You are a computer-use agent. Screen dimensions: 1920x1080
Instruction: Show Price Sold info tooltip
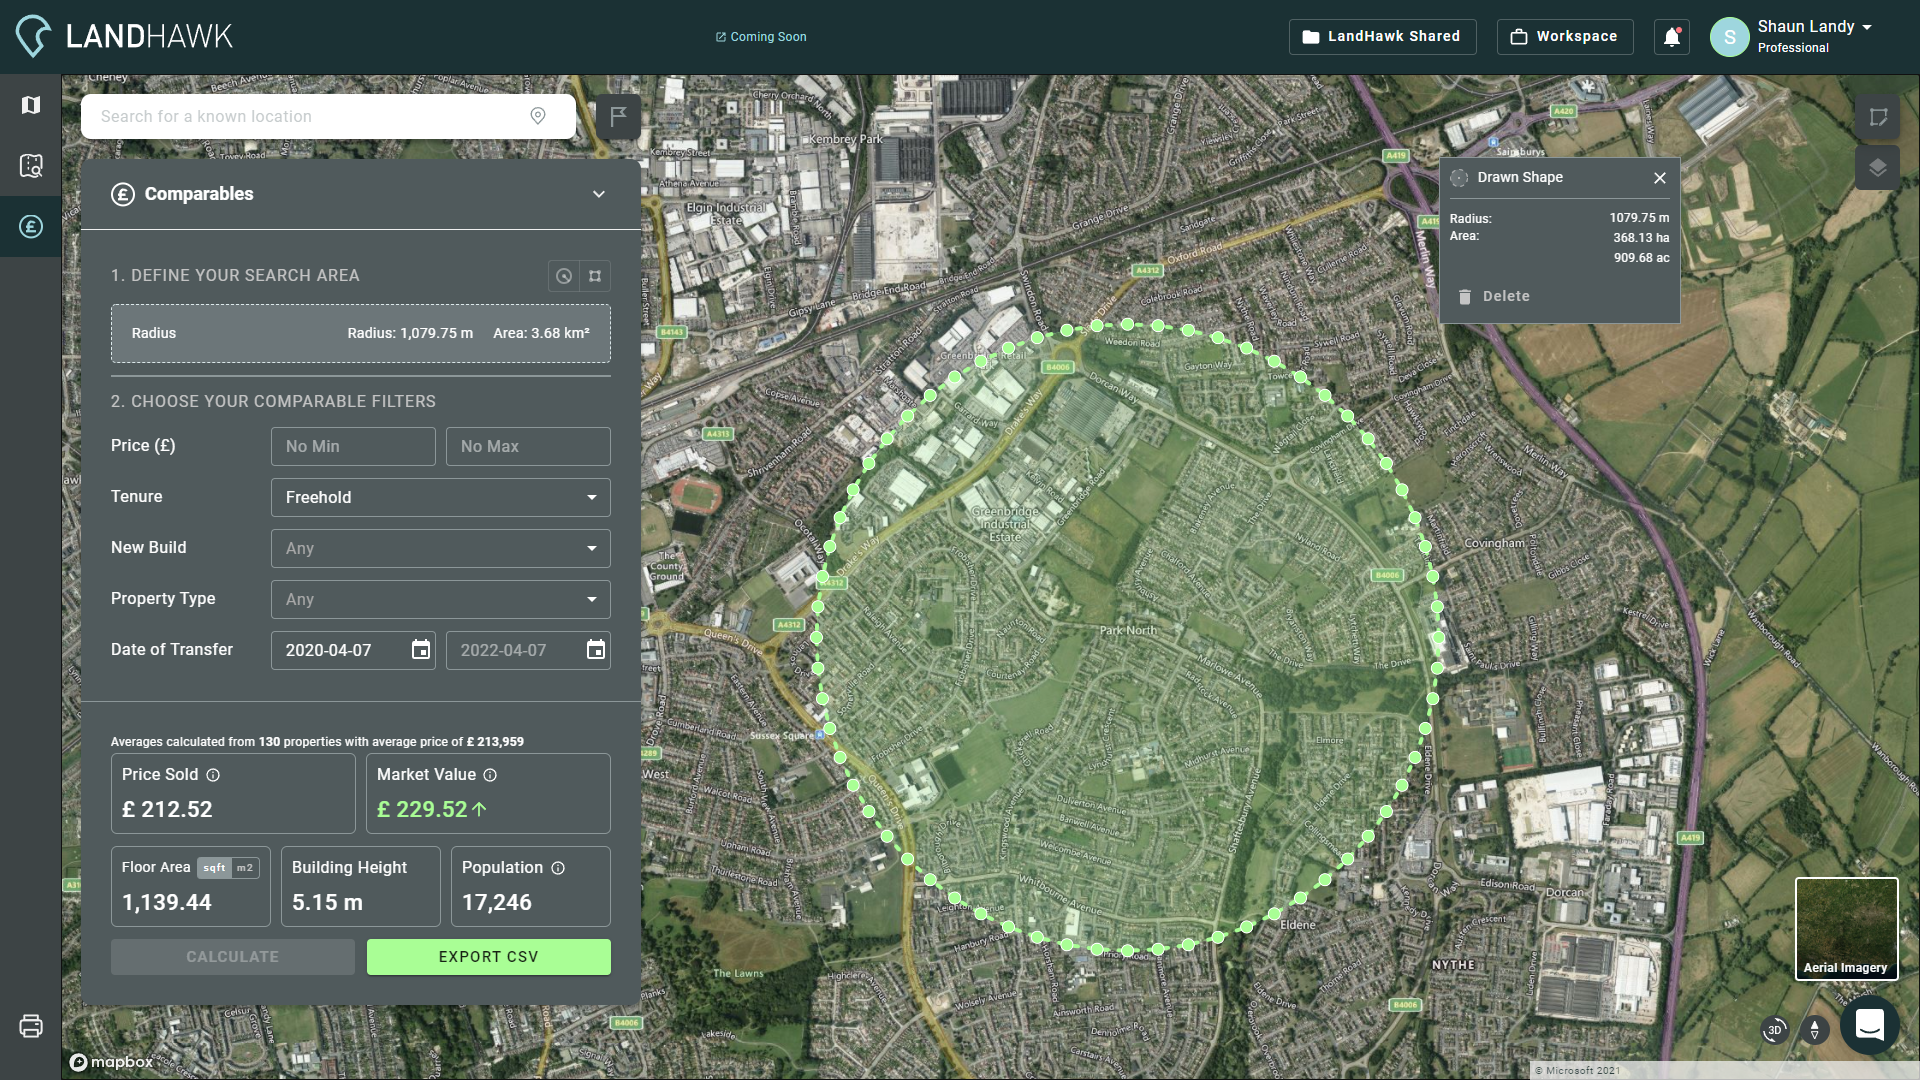(213, 775)
